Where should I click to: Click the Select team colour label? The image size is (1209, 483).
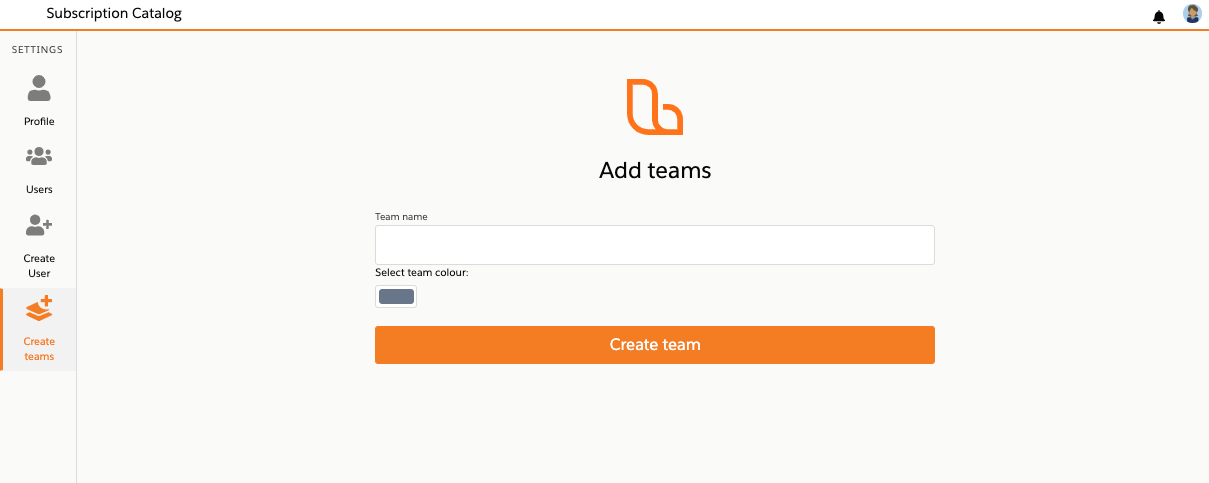(422, 272)
